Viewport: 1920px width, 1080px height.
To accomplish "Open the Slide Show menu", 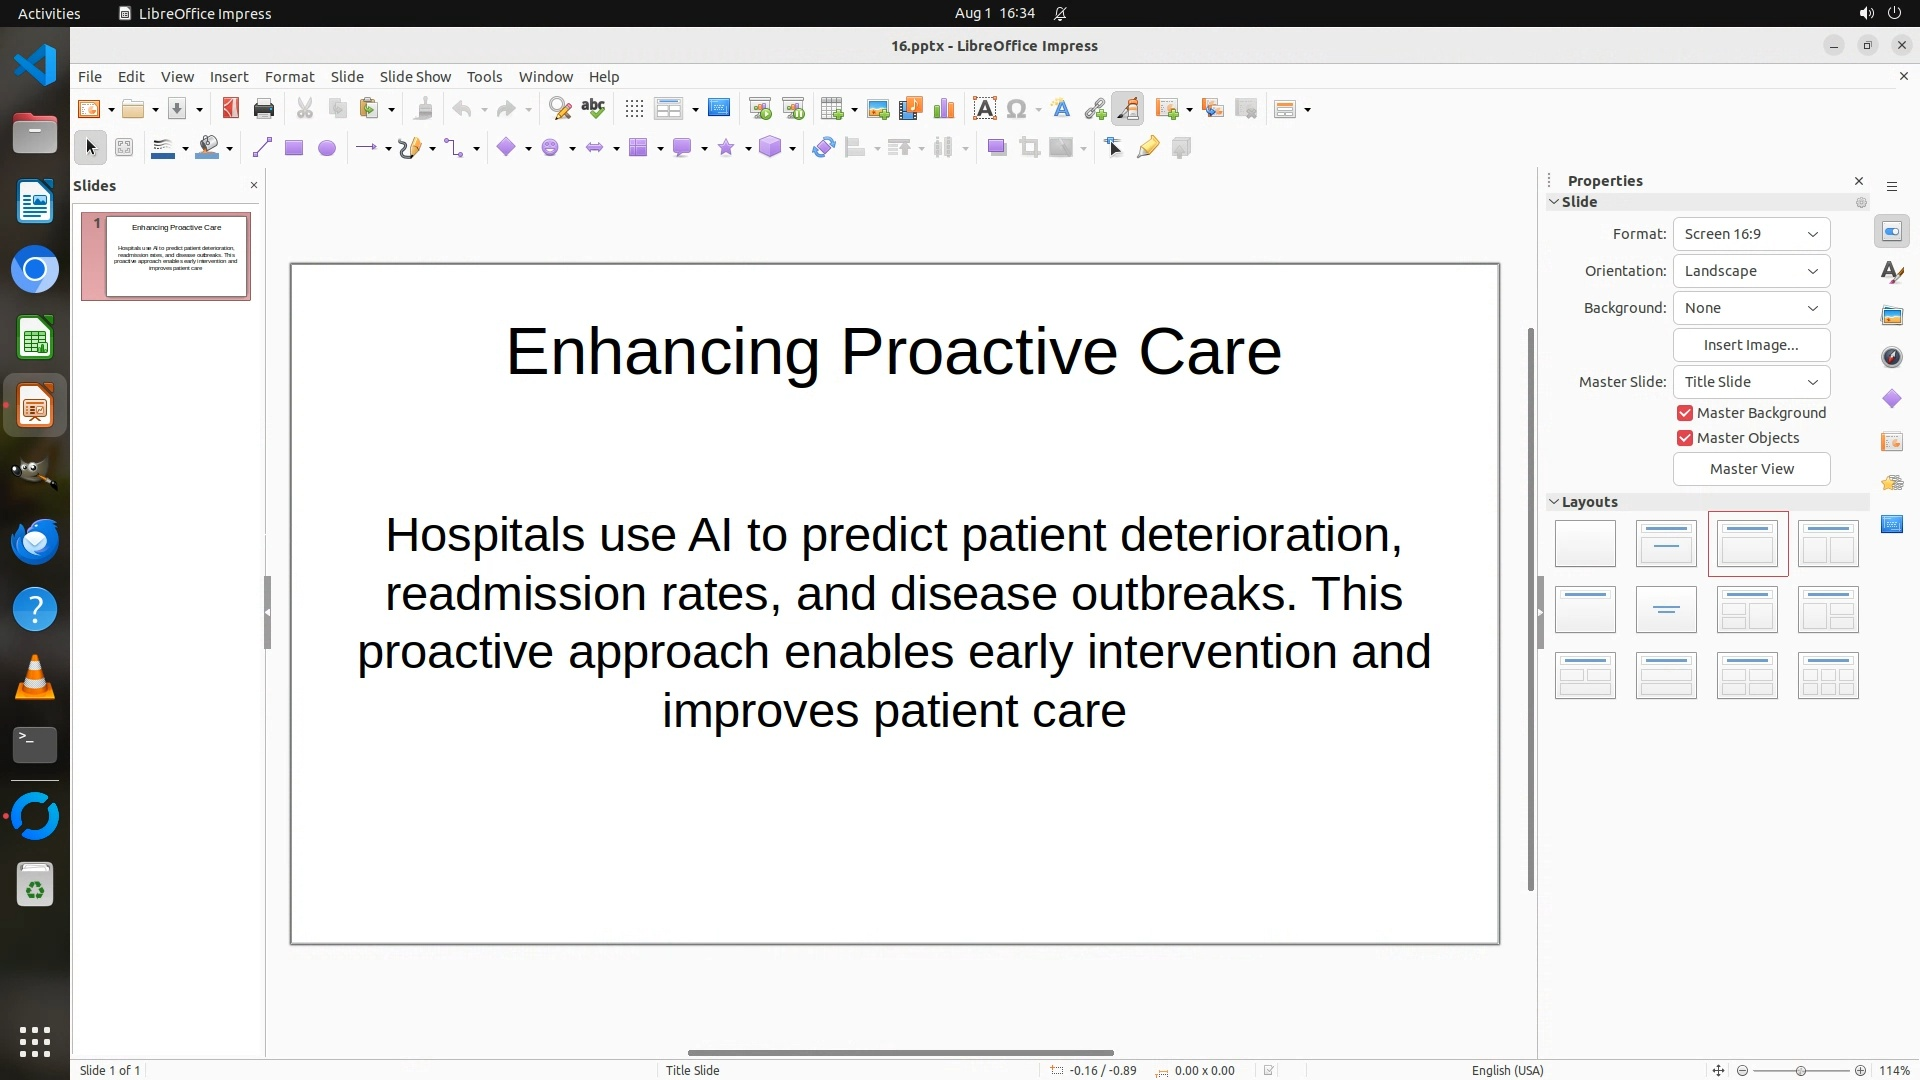I will [x=415, y=77].
